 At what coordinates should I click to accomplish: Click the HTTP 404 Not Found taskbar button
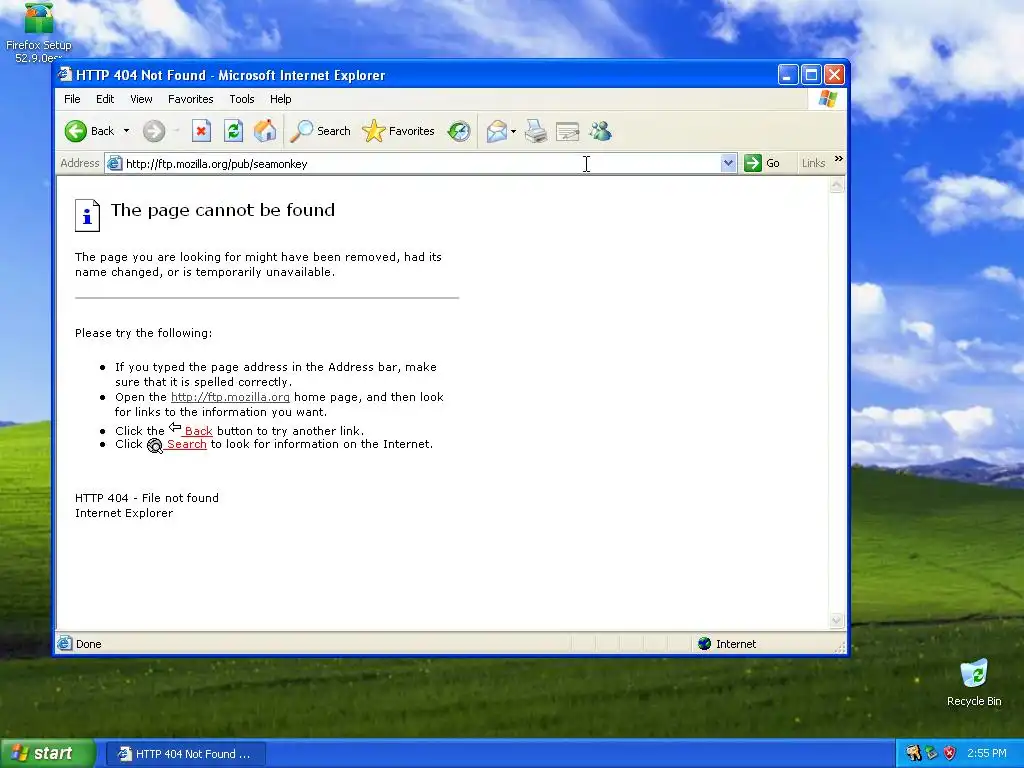(x=184, y=754)
